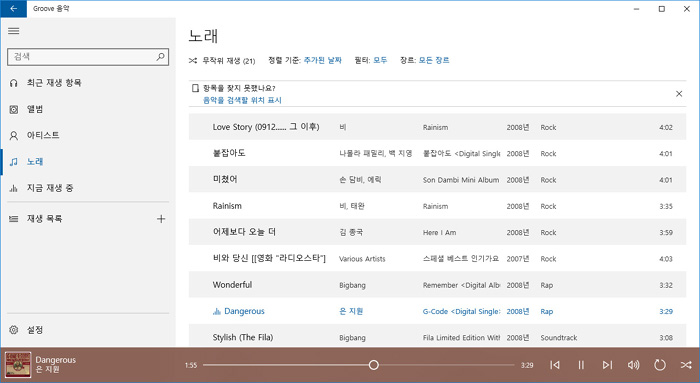Click album 스페셜 베스트 인기가요

coord(461,259)
